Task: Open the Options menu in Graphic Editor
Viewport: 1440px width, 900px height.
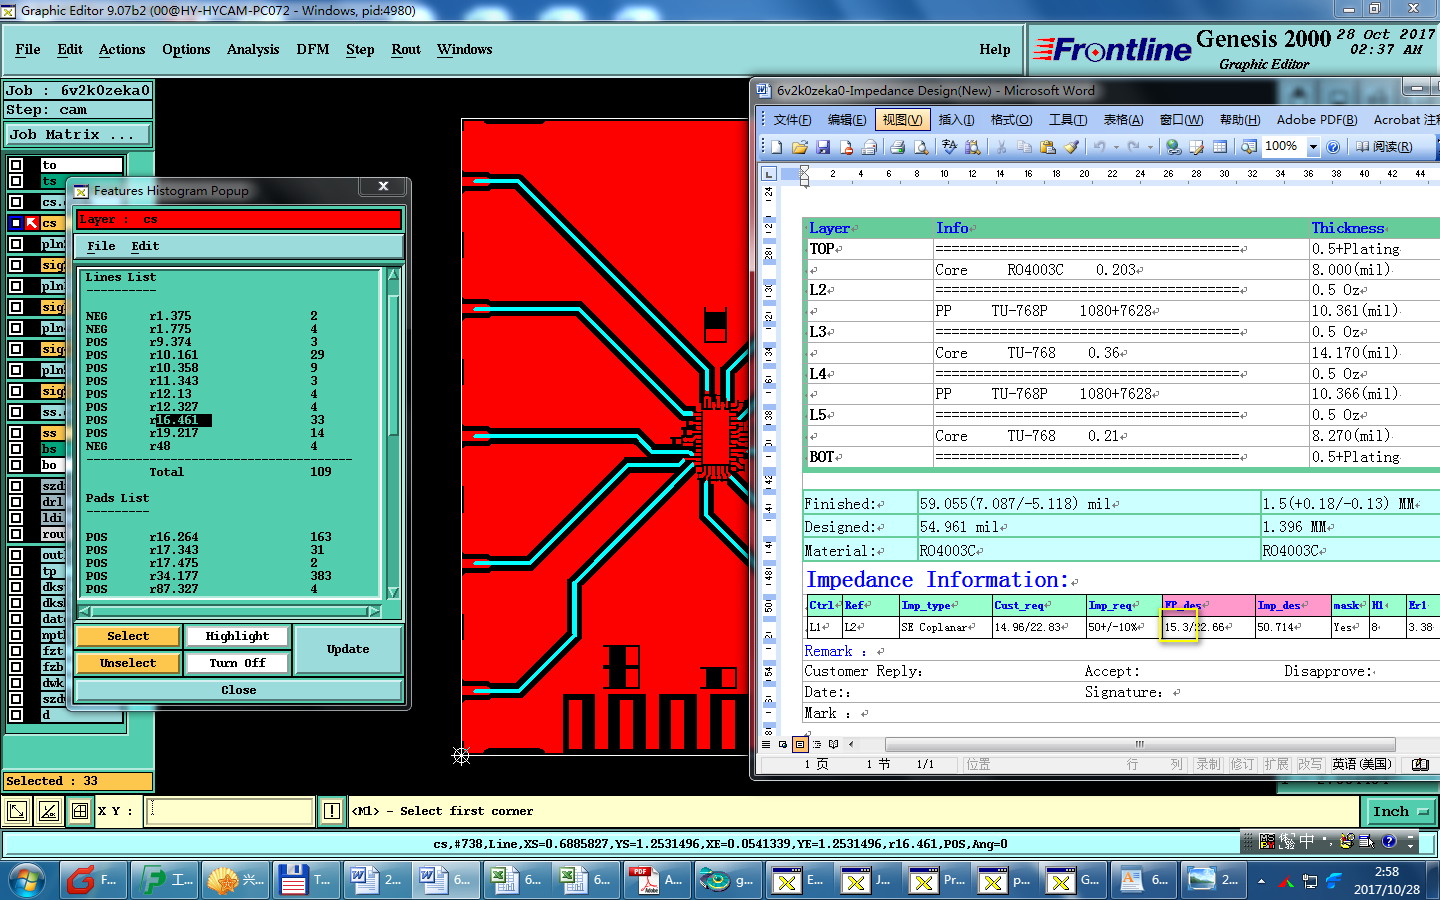Action: click(x=186, y=49)
